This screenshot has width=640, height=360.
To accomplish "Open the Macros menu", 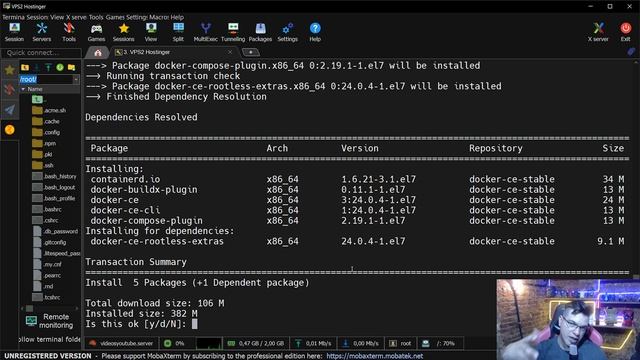I will pyautogui.click(x=159, y=17).
